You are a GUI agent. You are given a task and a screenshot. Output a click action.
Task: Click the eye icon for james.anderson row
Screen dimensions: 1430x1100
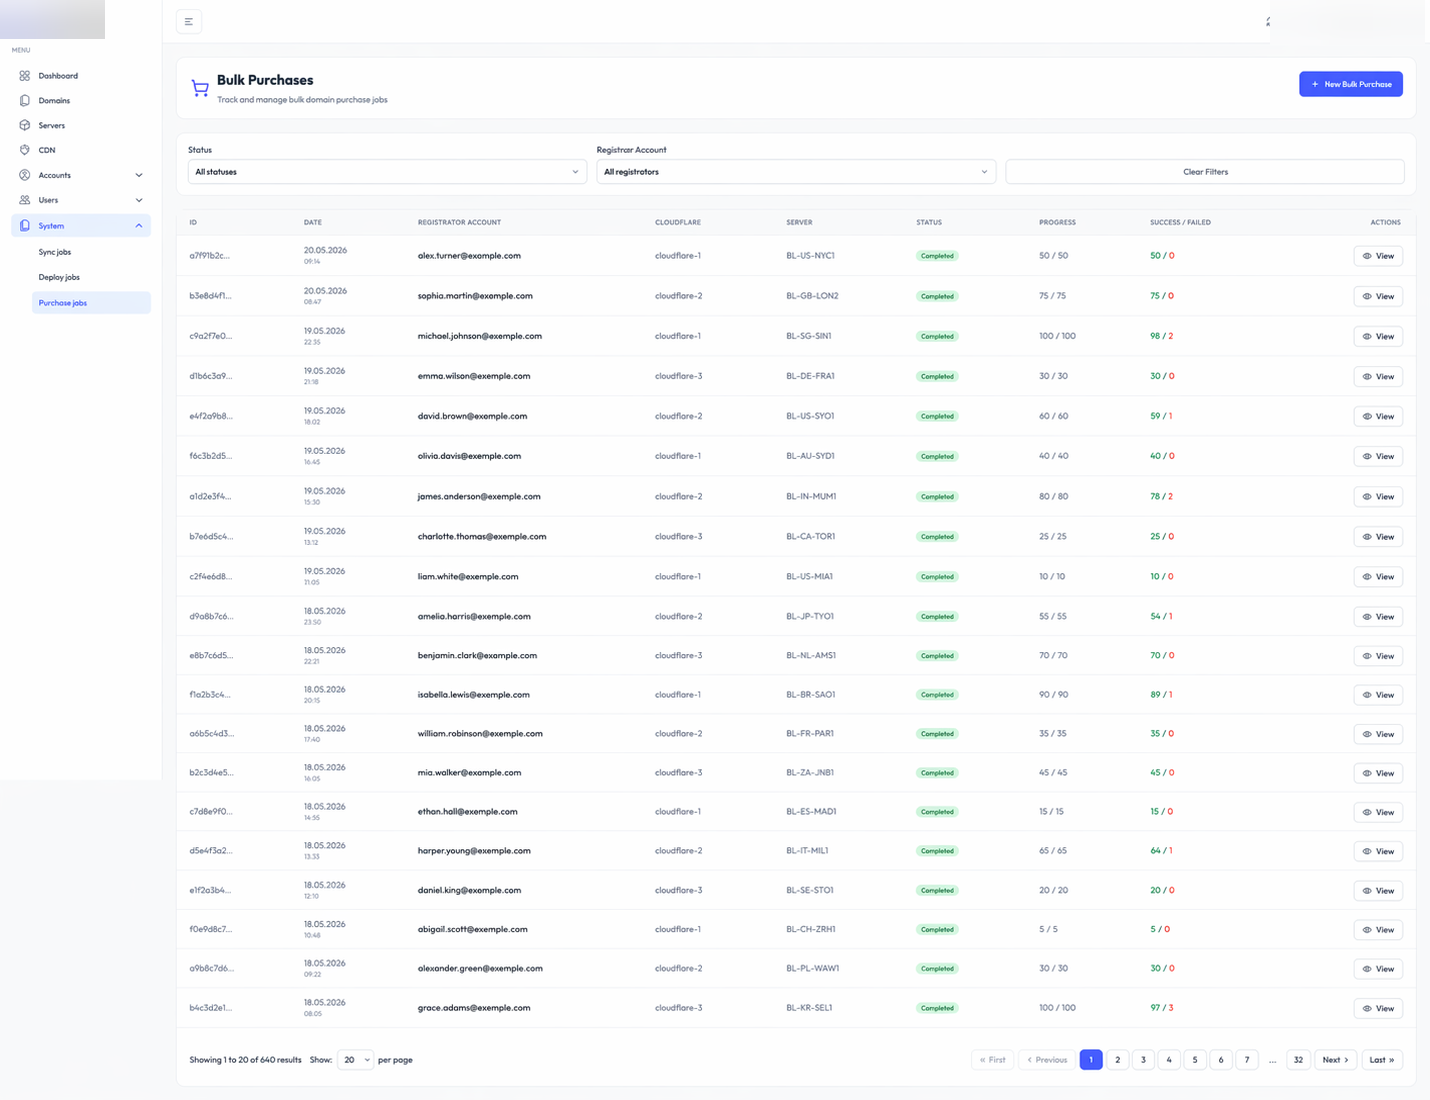1367,497
